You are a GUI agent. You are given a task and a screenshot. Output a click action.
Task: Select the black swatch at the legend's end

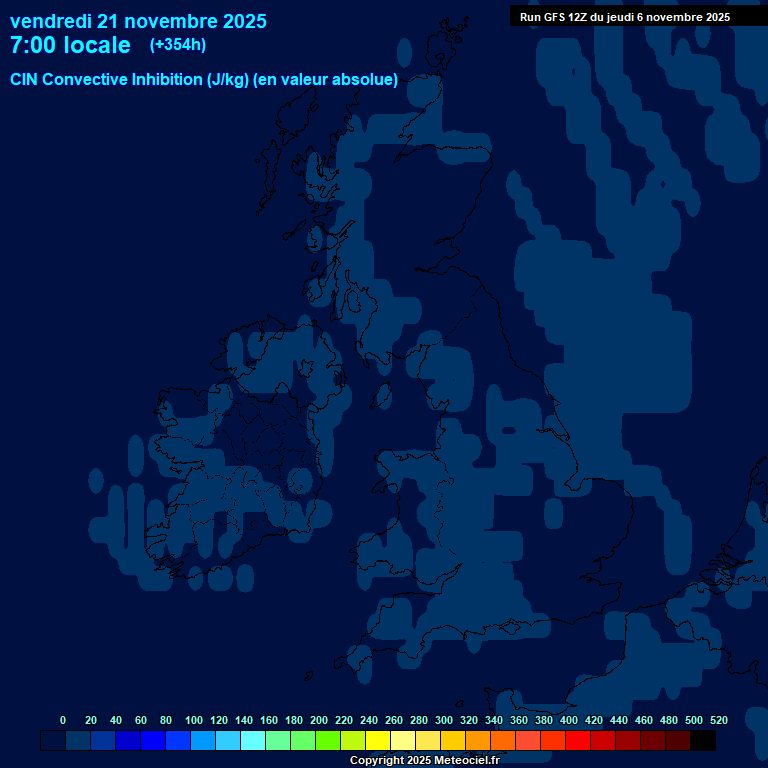pos(703,741)
